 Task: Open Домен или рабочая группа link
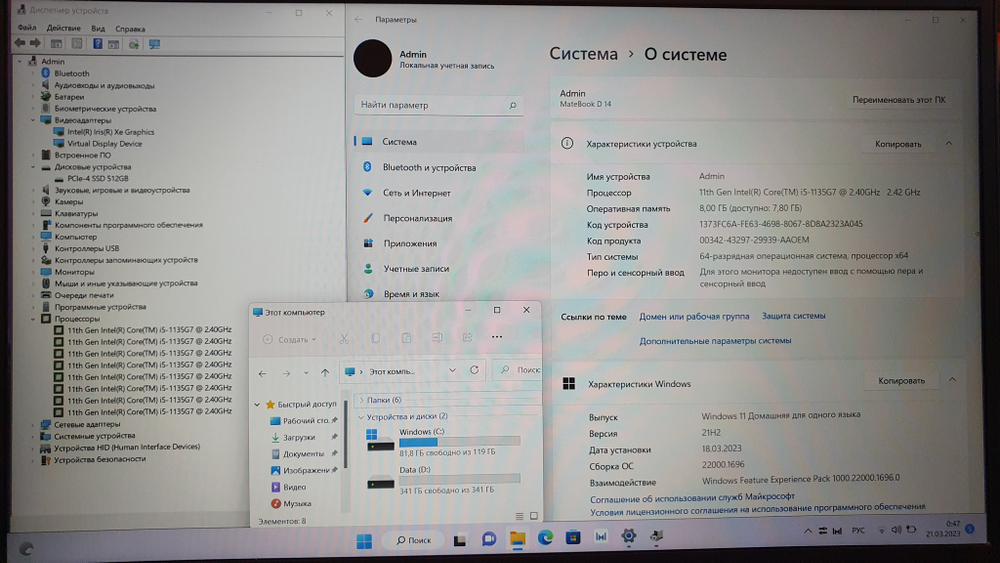pos(694,316)
